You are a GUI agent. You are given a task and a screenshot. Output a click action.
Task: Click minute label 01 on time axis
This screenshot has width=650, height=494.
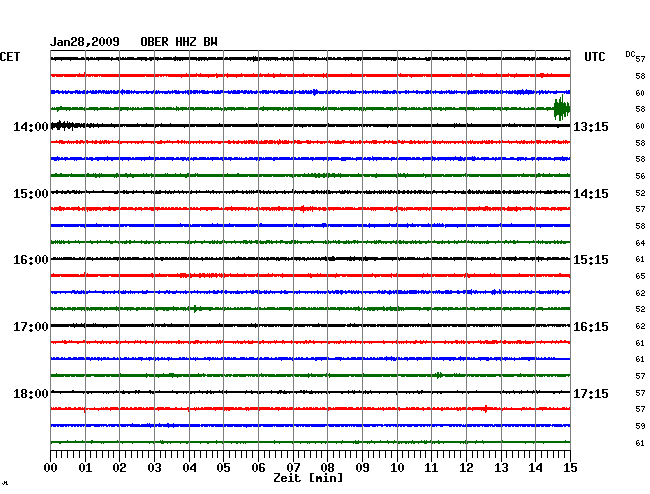pos(85,467)
